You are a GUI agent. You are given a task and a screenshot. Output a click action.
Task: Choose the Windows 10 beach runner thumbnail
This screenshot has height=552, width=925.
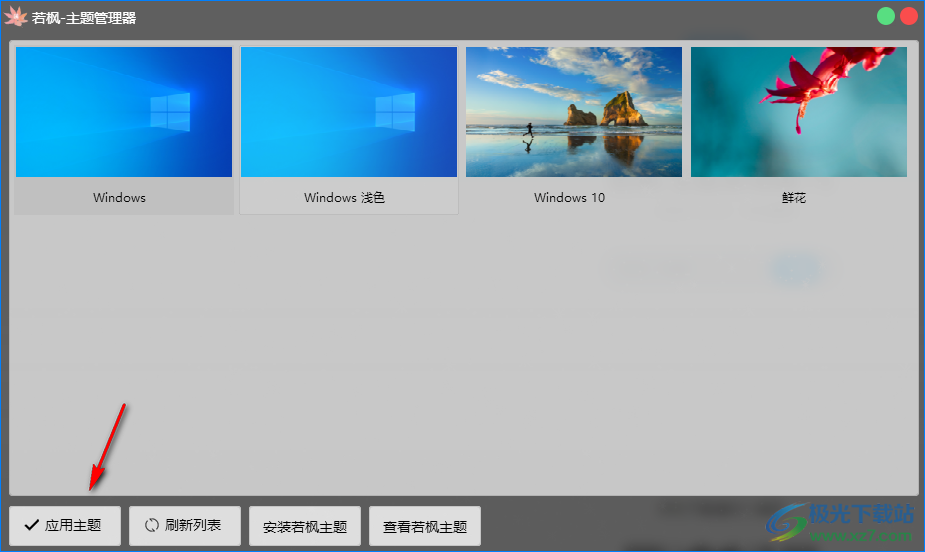574,112
